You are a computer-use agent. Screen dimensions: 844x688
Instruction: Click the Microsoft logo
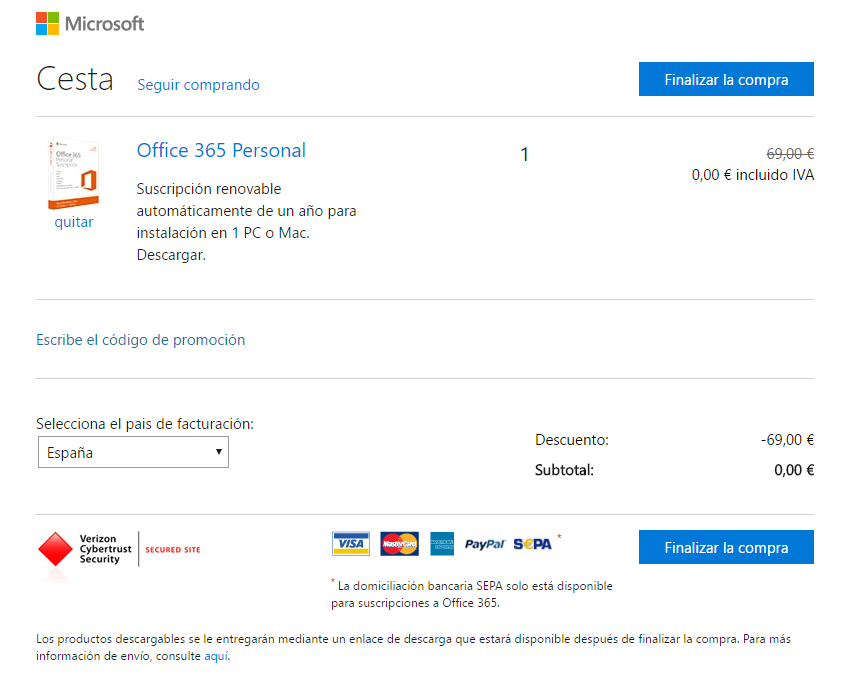[x=90, y=24]
